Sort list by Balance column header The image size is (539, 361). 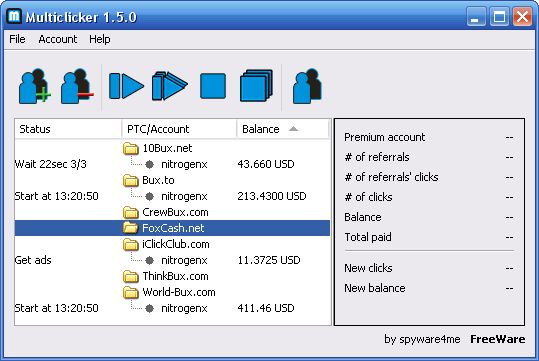click(x=283, y=129)
